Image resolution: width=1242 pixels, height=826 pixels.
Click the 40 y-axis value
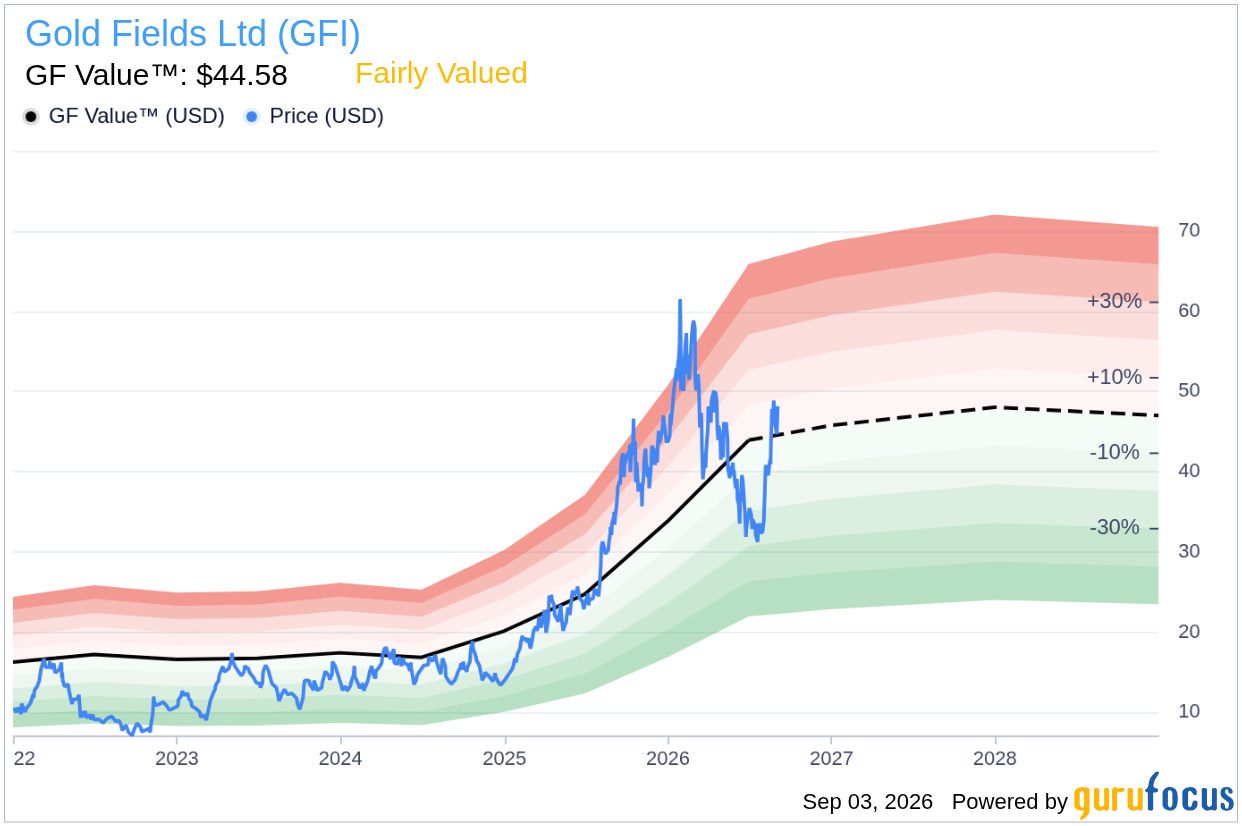pos(1189,471)
